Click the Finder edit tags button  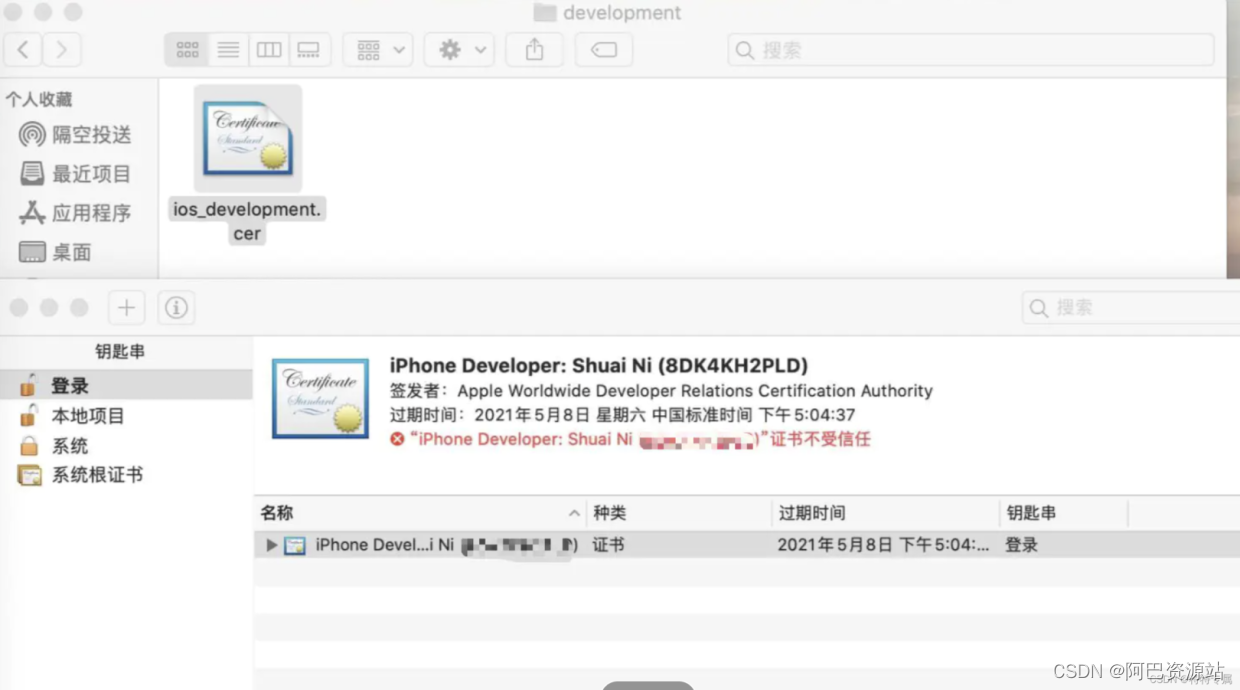click(x=603, y=50)
